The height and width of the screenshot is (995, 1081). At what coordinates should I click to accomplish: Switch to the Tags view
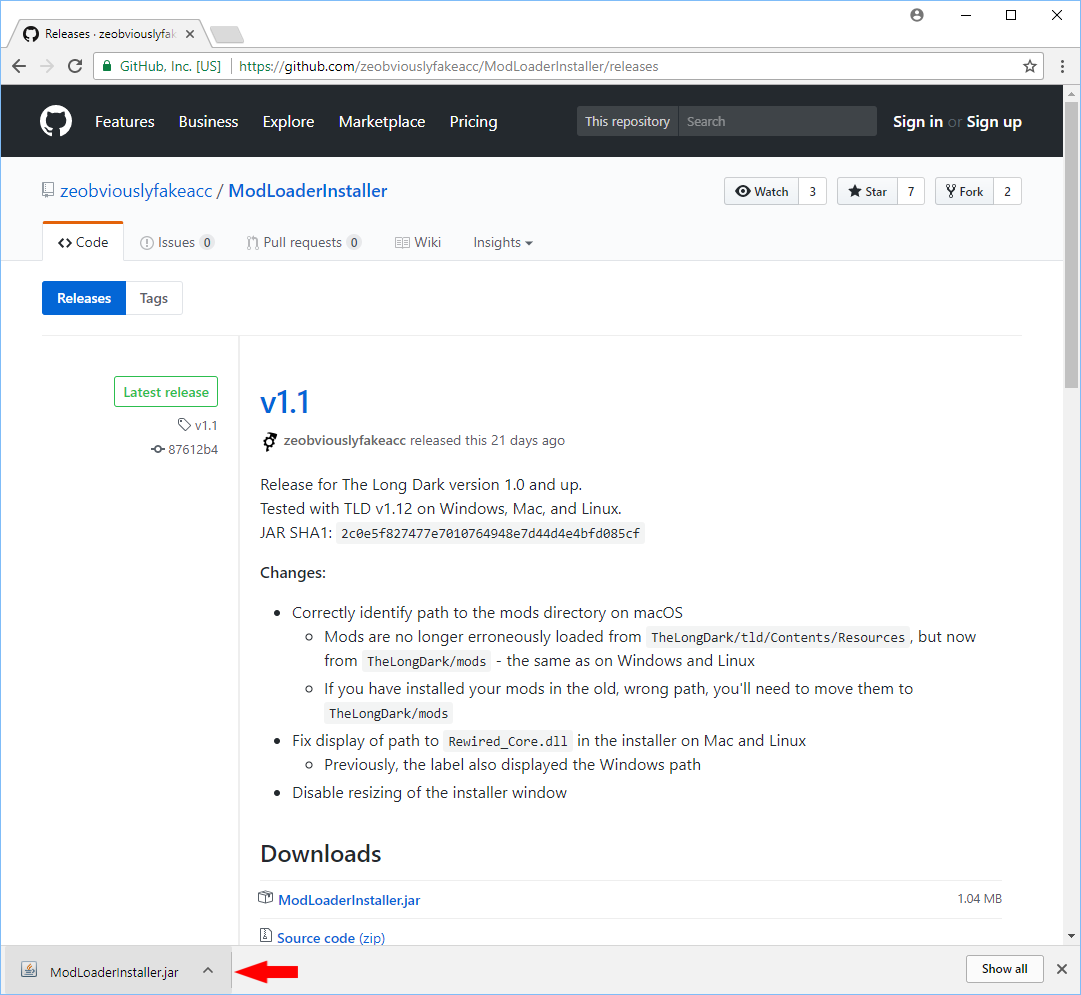pyautogui.click(x=154, y=298)
